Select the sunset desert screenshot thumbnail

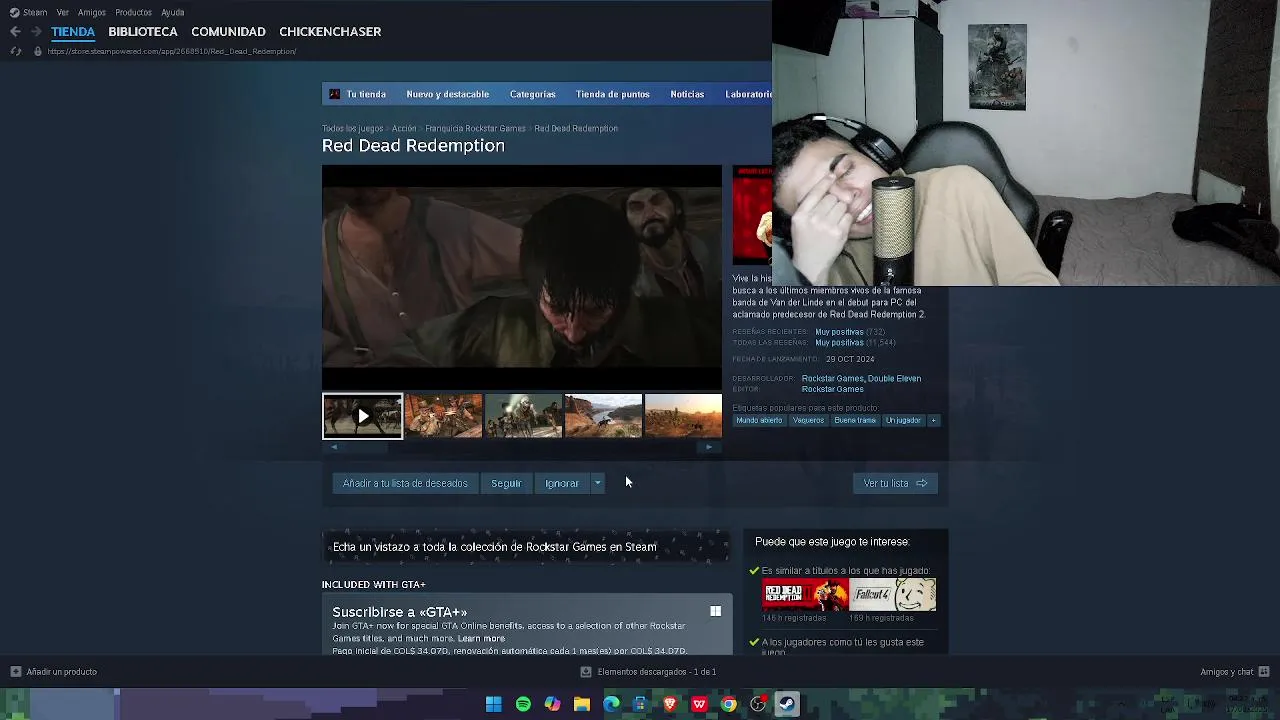[683, 416]
